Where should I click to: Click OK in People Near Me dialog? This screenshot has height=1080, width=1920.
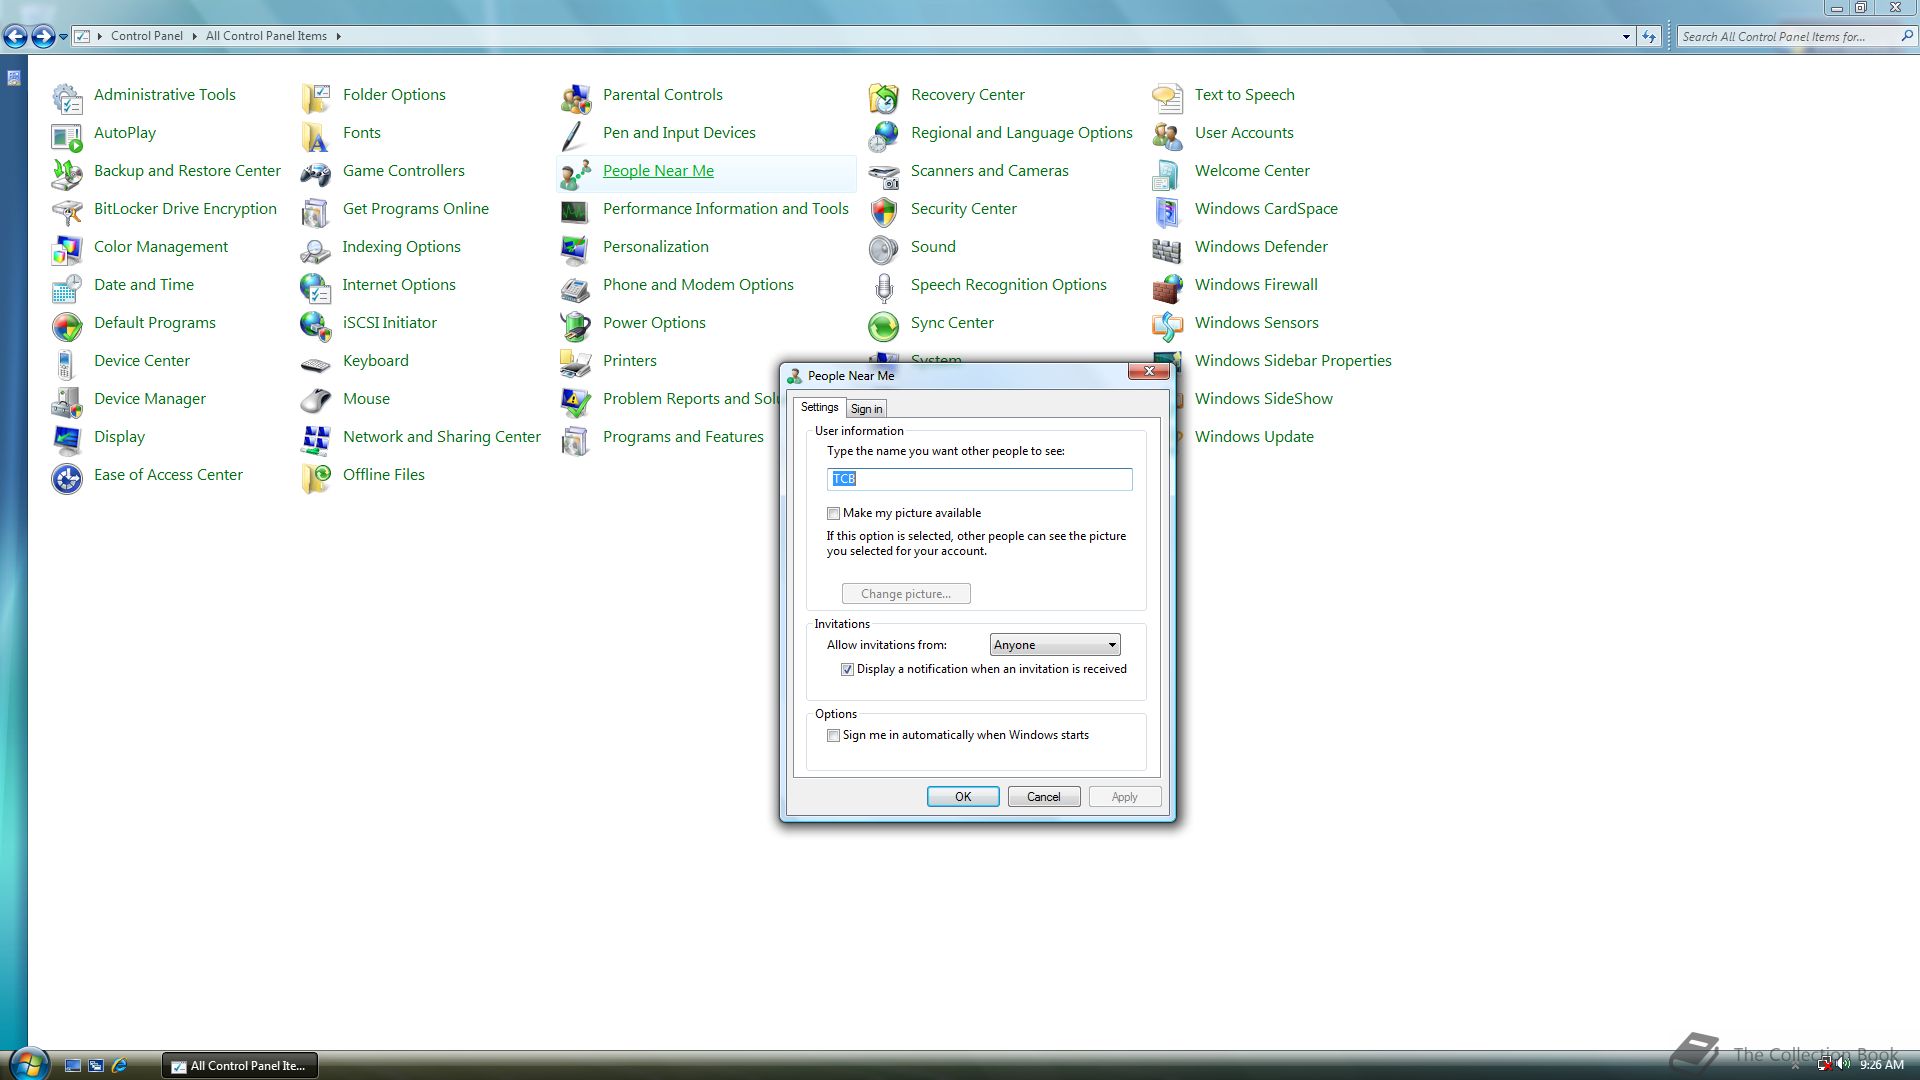(963, 797)
